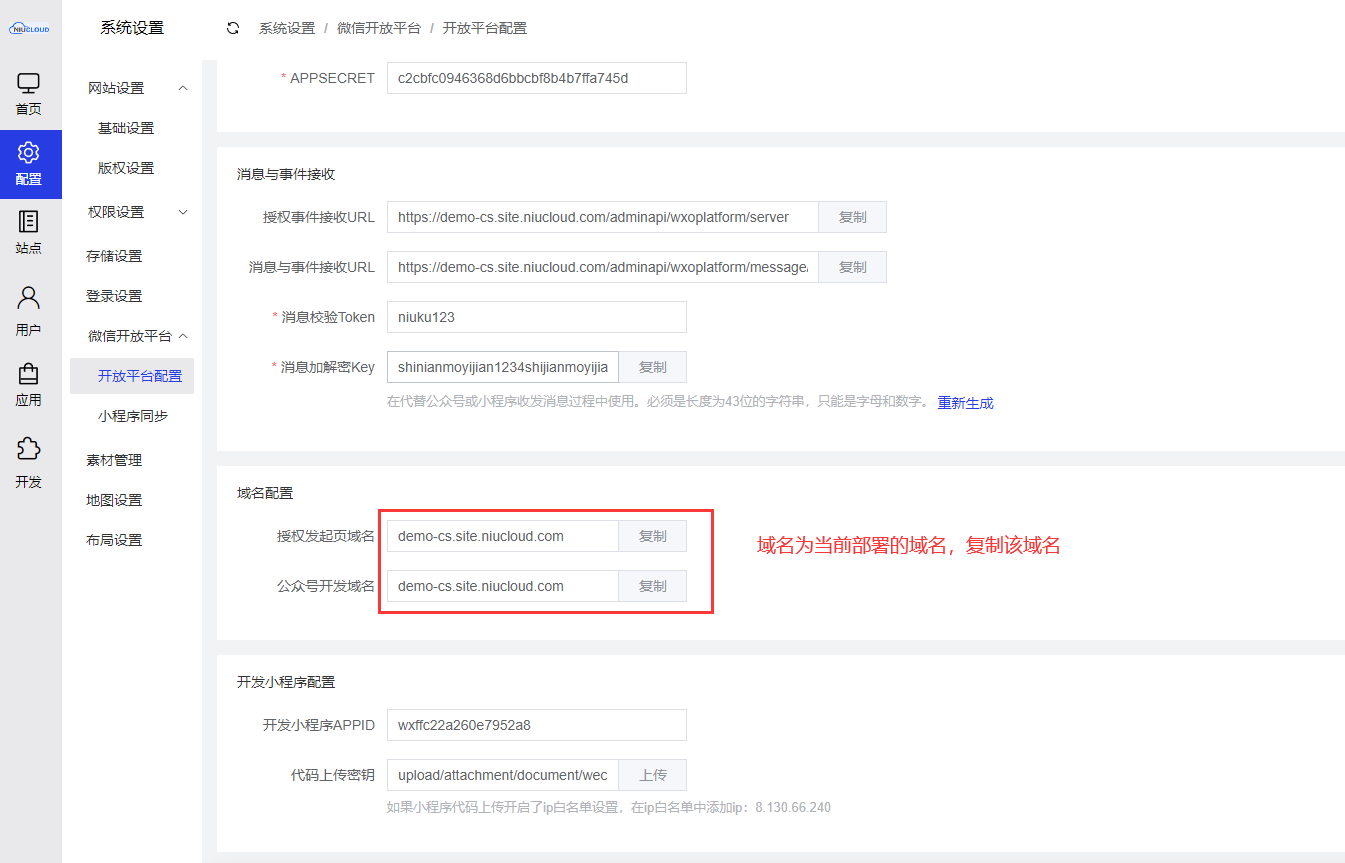The image size is (1345, 863).
Task: Focus the 授权事件接收URL input field
Action: pos(603,217)
